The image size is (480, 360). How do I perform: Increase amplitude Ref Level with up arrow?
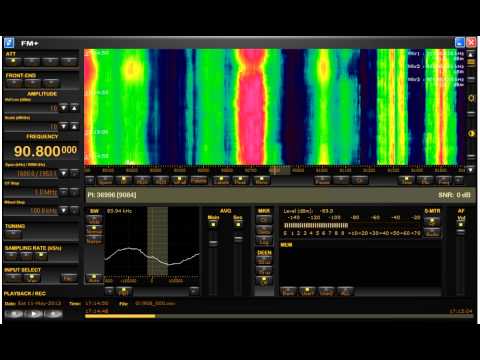[74, 108]
